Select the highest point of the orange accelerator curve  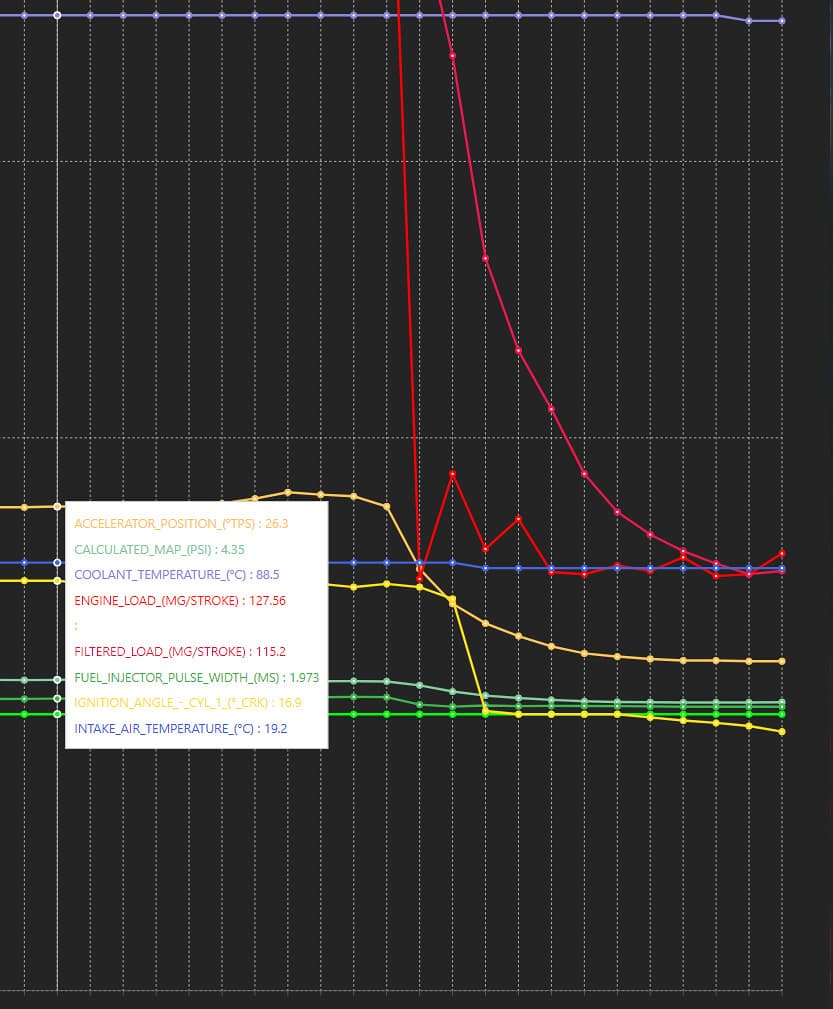point(288,492)
